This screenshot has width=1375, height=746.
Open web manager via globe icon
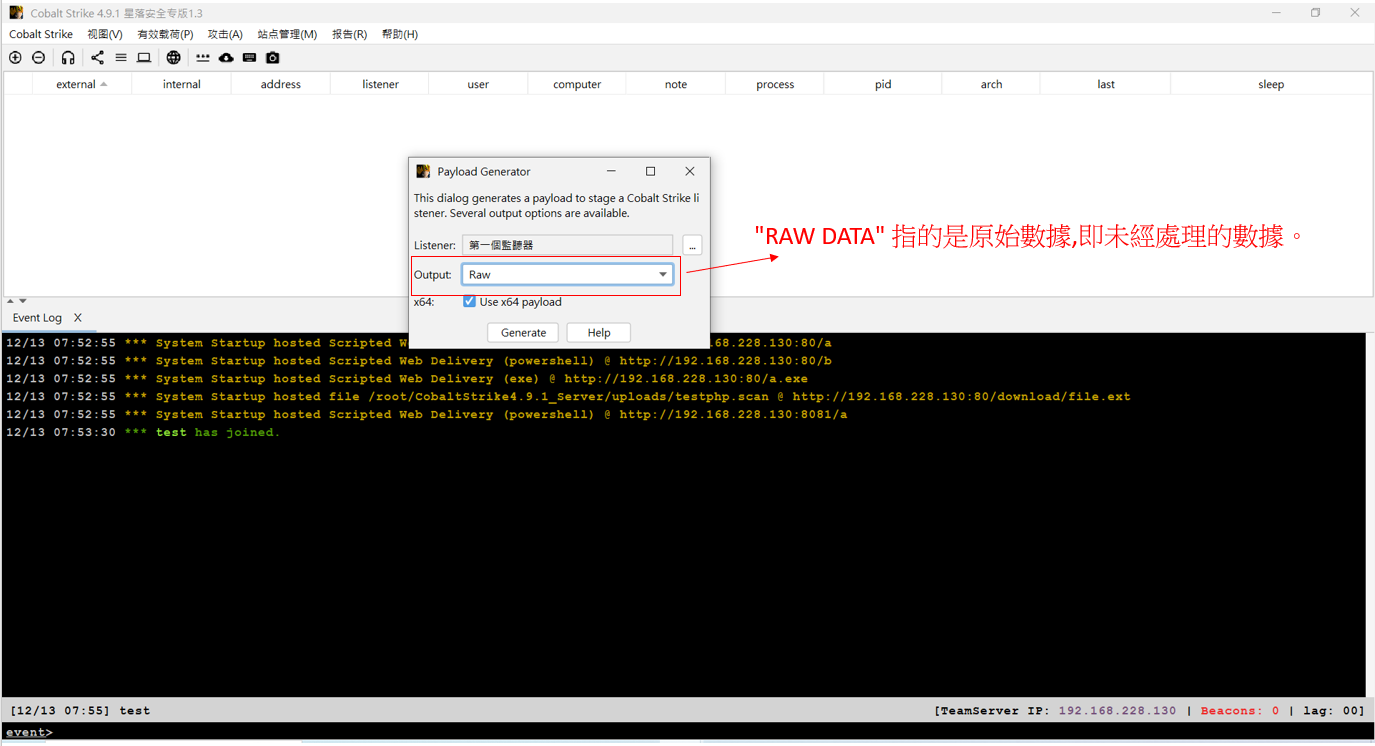[174, 58]
